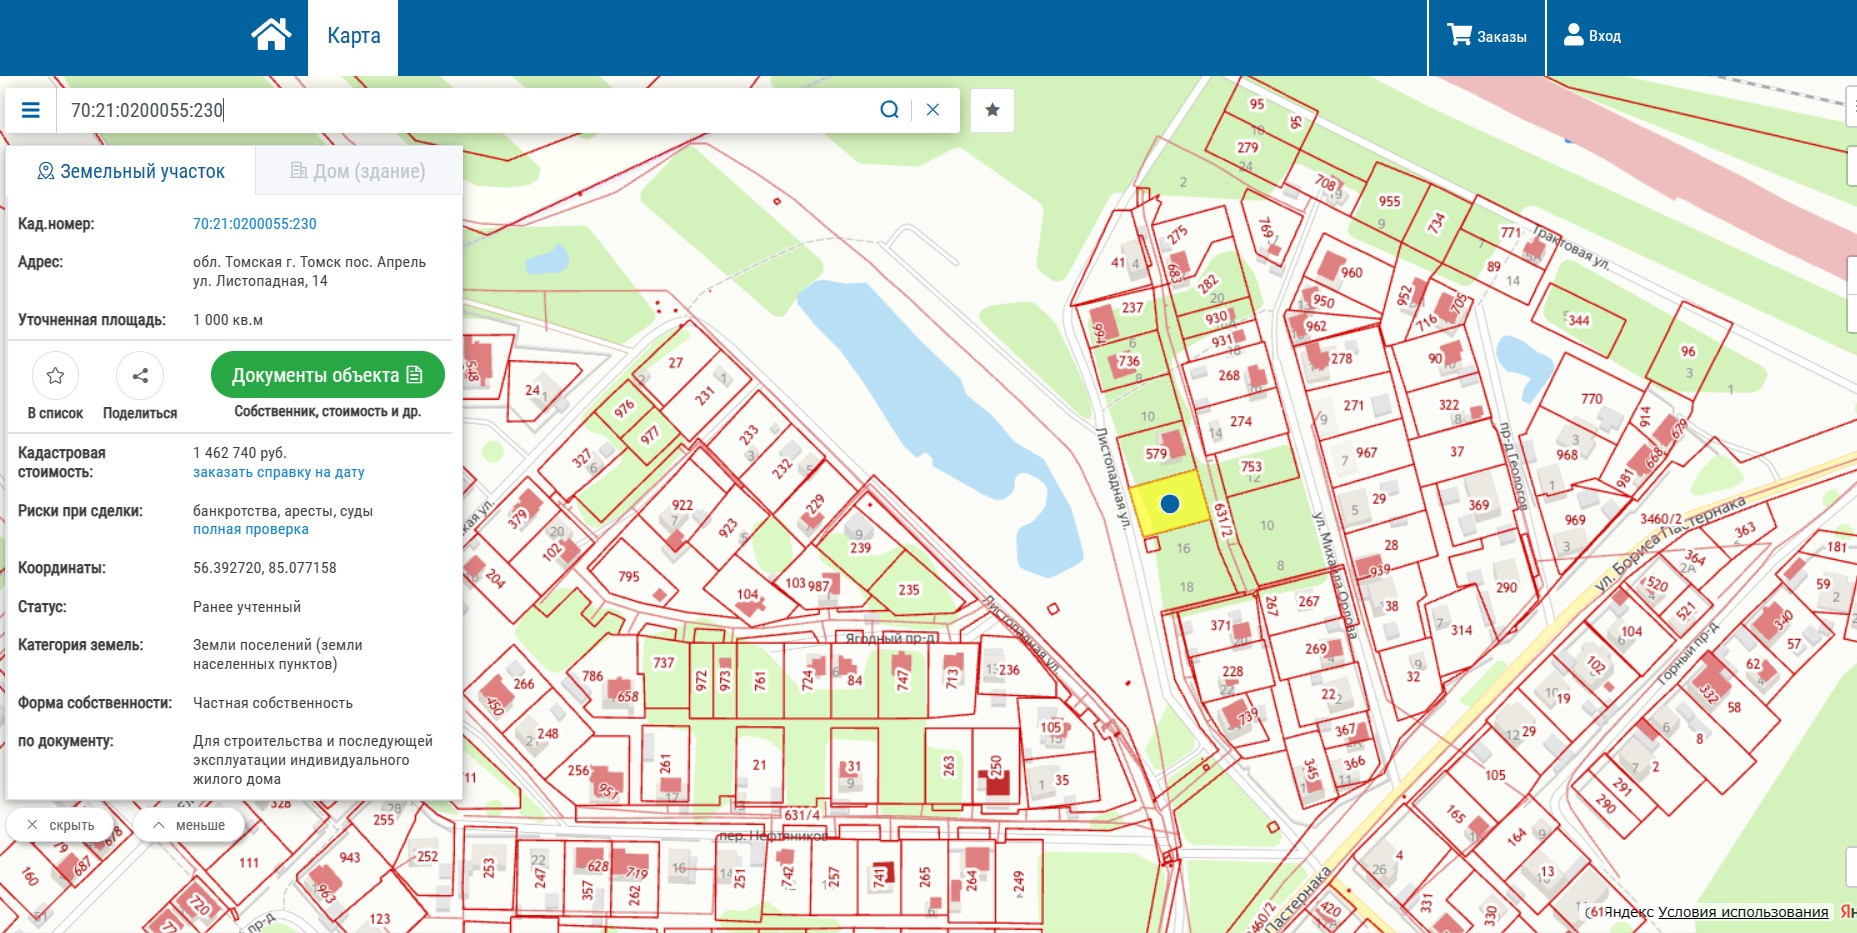Viewport: 1857px width, 933px height.
Task: Switch to Дом (здание) tab
Action: coord(358,171)
